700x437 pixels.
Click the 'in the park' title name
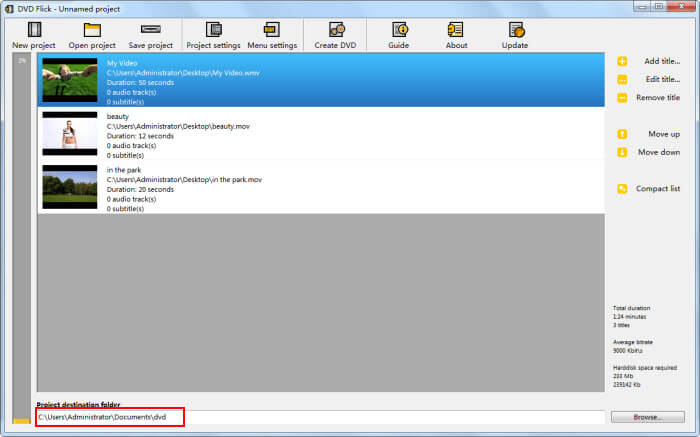pos(124,170)
